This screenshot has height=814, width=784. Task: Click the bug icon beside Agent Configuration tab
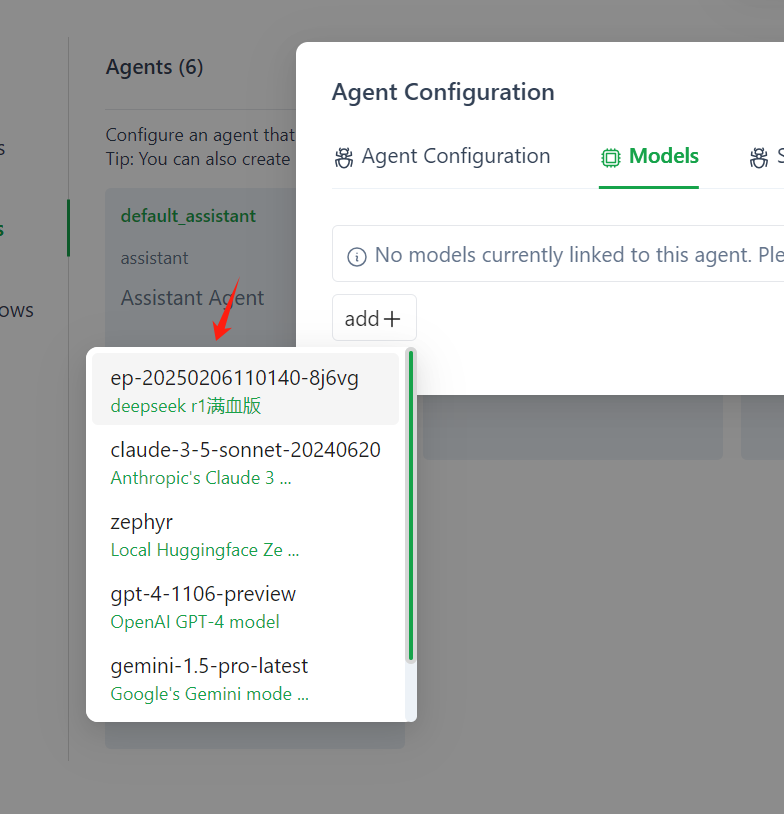click(x=343, y=157)
